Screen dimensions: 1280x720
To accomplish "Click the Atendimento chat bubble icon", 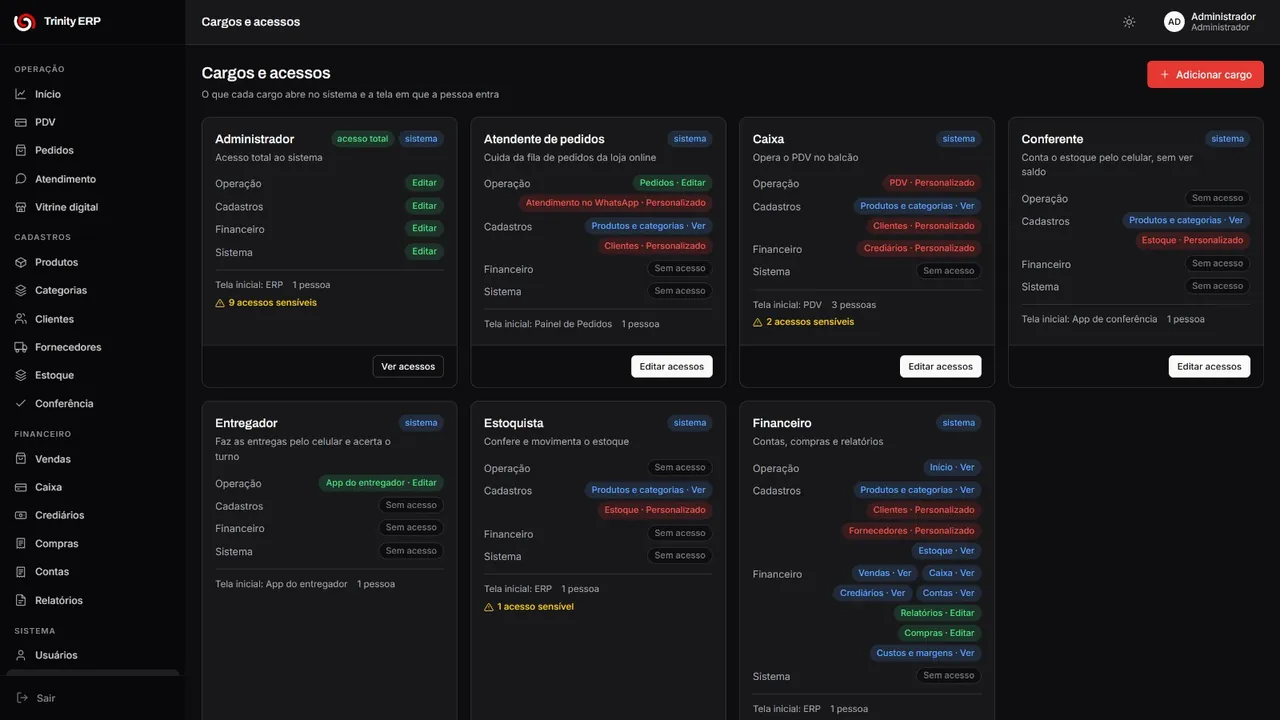I will point(21,179).
